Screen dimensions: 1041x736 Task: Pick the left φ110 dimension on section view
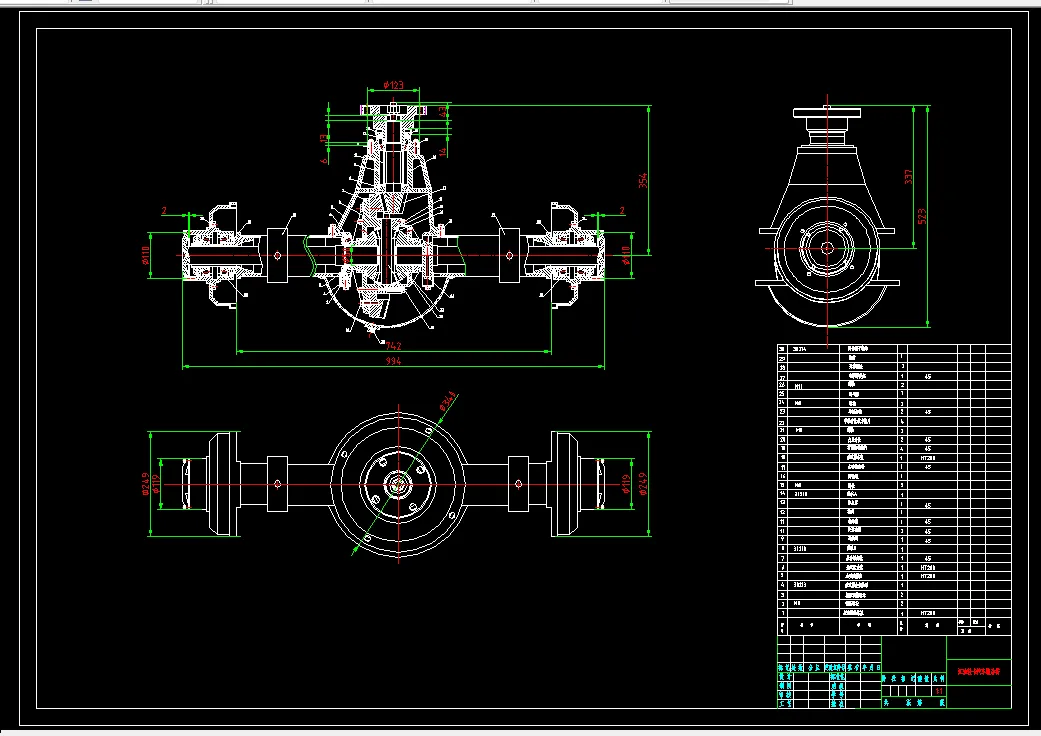[145, 256]
